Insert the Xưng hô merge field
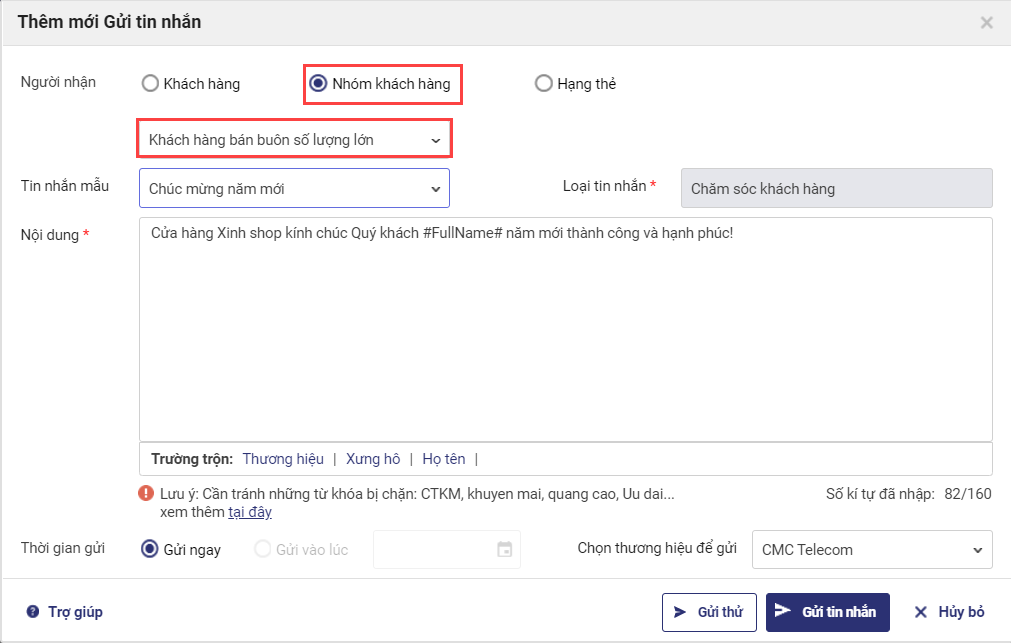Screen dimensions: 1011x643 pos(373,459)
